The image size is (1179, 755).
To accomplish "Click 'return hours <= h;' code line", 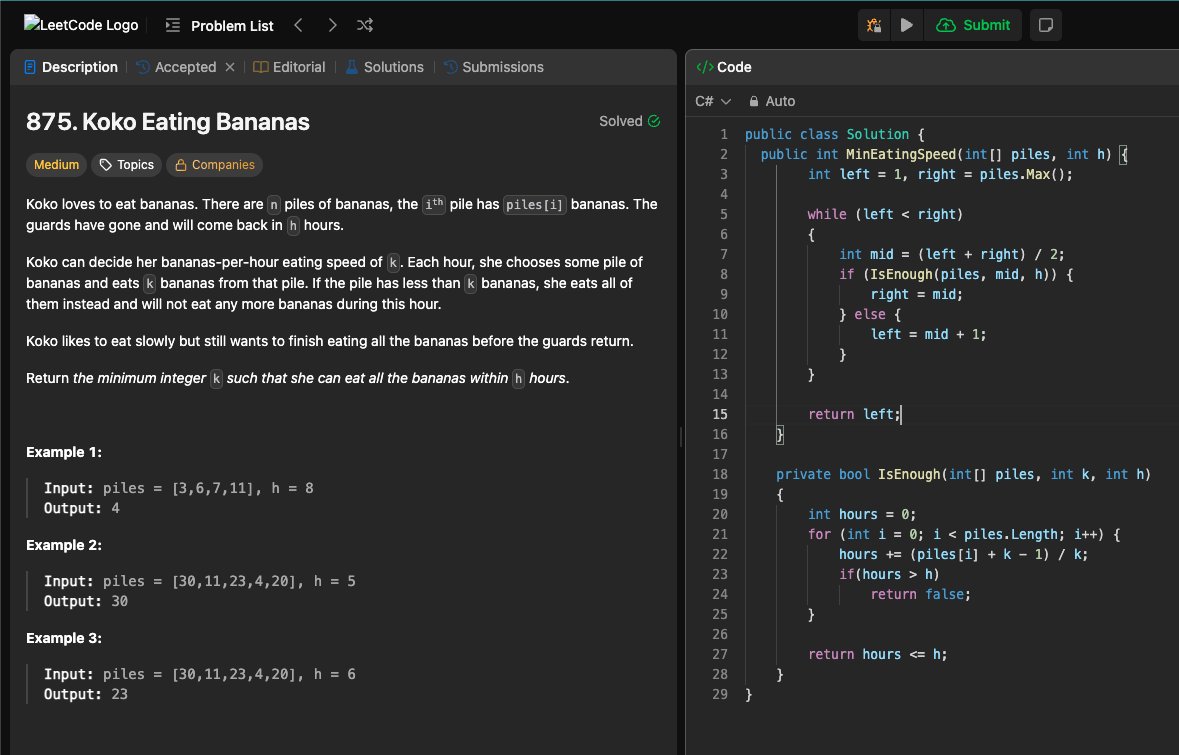I will pyautogui.click(x=877, y=654).
